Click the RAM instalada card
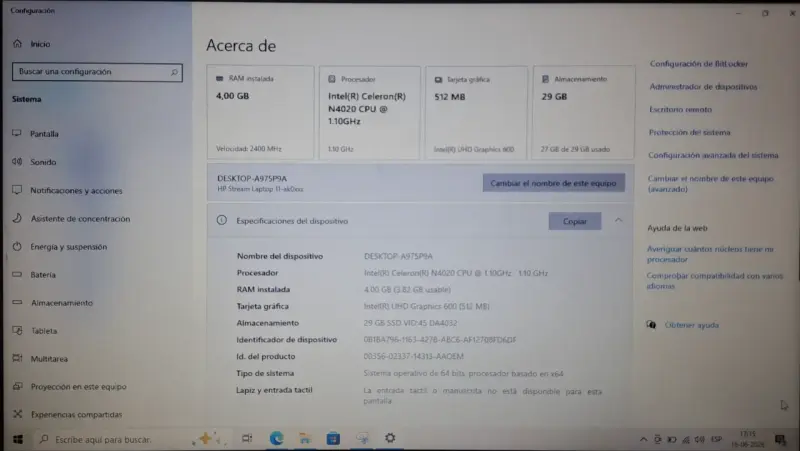 260,112
